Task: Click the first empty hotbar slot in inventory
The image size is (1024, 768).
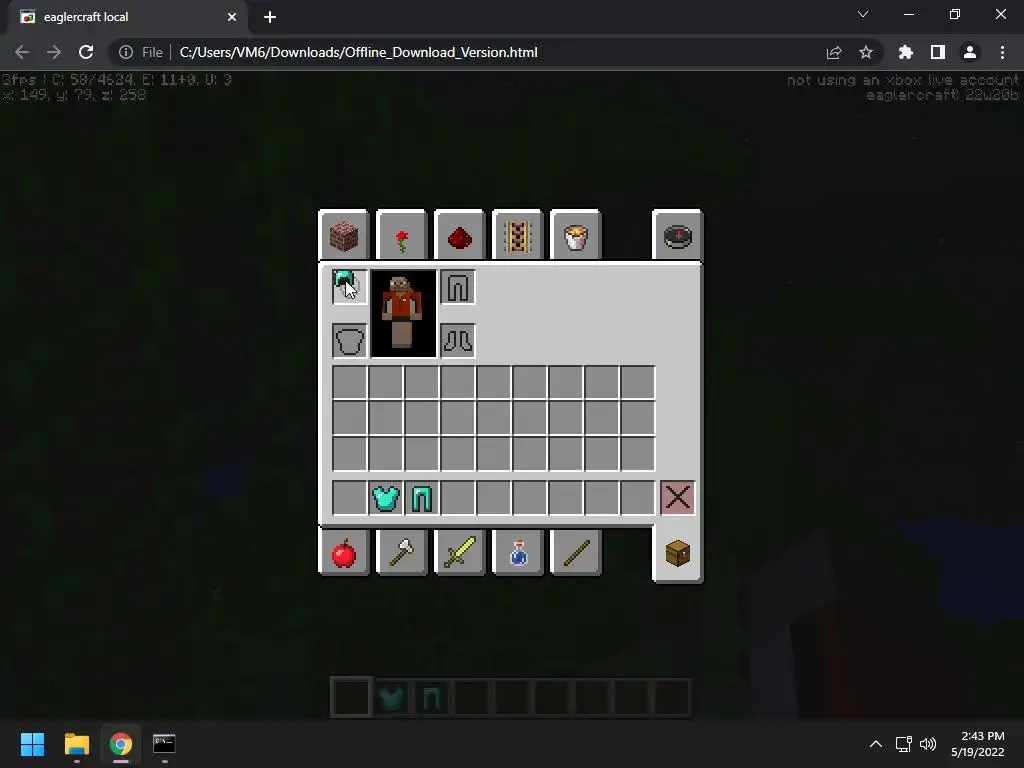Action: pyautogui.click(x=349, y=498)
